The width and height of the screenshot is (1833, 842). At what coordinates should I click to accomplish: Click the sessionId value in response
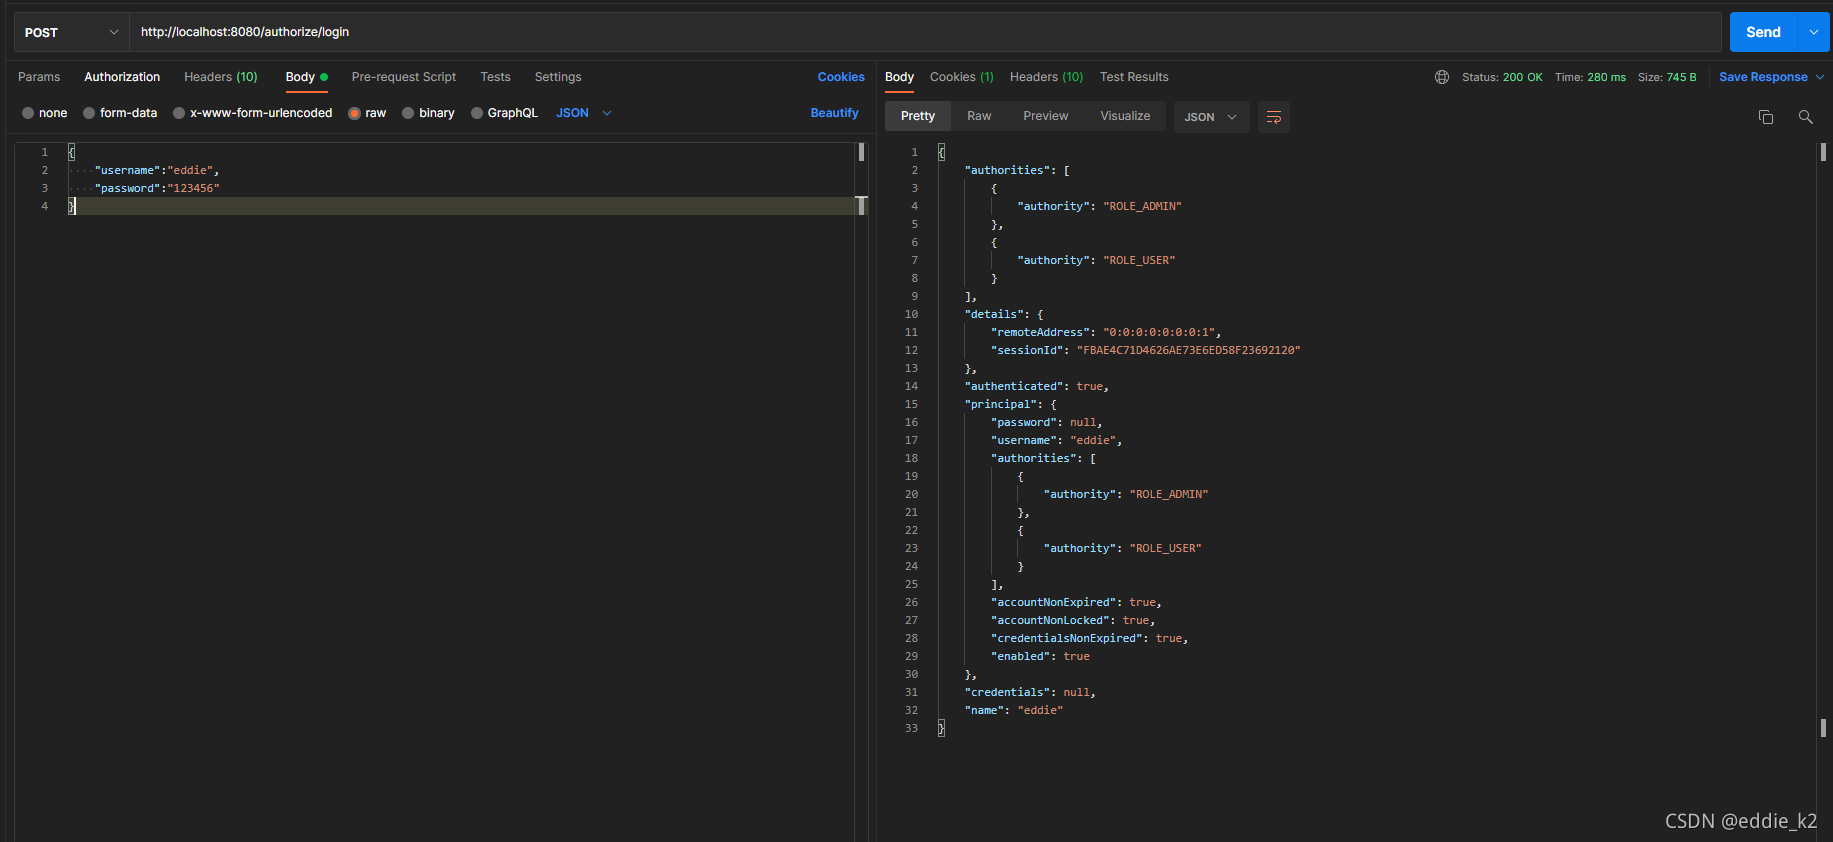(1188, 350)
